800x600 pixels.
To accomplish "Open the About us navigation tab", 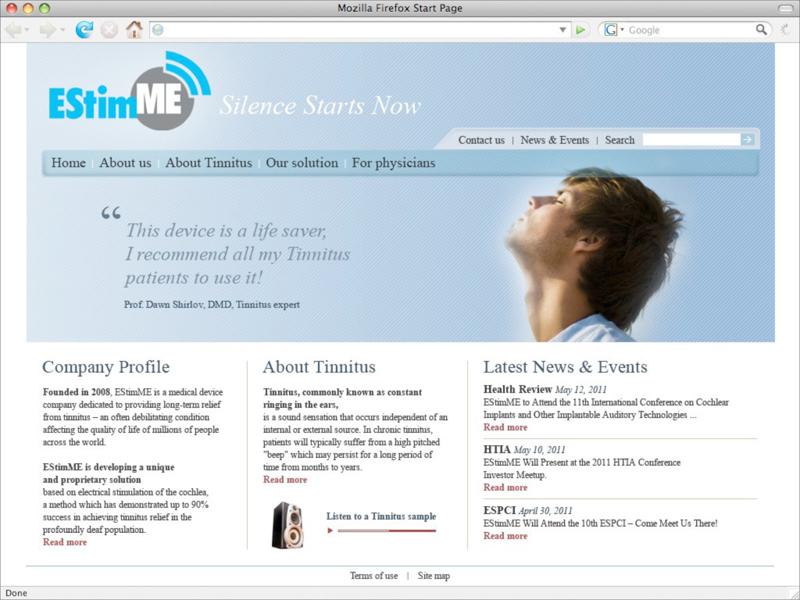I will pyautogui.click(x=126, y=163).
